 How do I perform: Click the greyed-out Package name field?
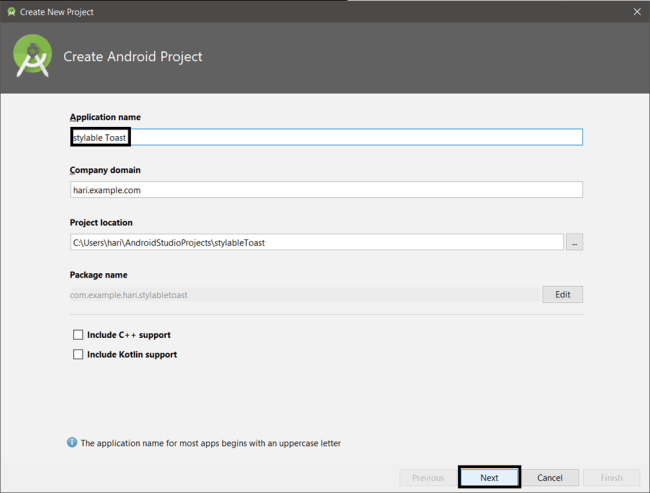click(304, 295)
